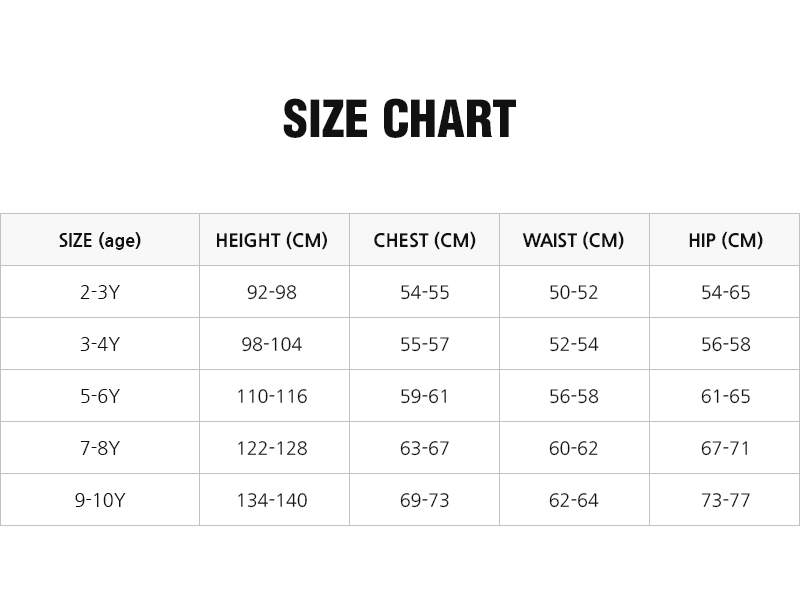This screenshot has width=800, height=600.
Task: Click the WAIST (CM) column header
Action: 573,240
